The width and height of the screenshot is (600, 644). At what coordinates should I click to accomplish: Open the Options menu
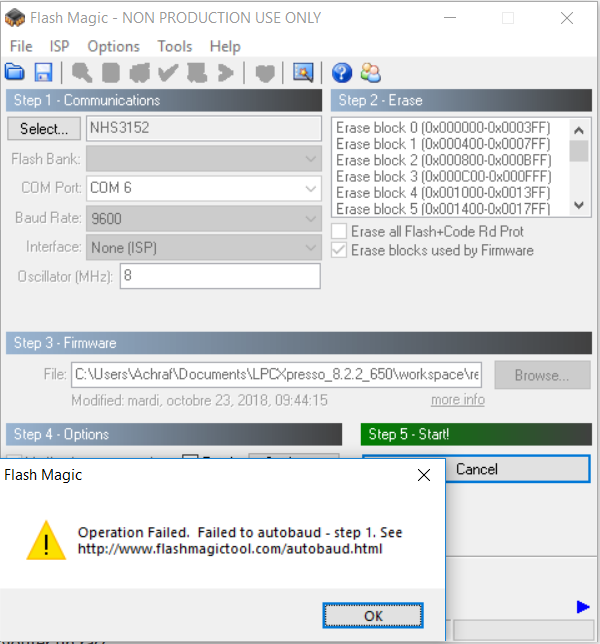click(x=113, y=46)
